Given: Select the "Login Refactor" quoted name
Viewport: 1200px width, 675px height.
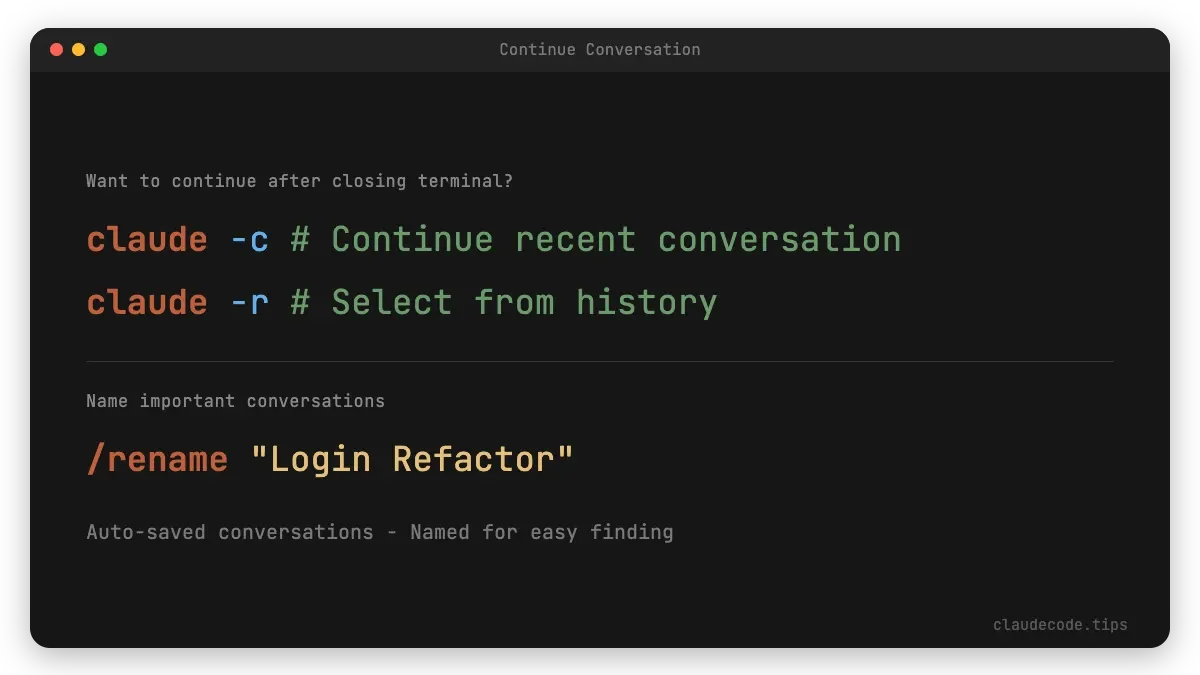Looking at the screenshot, I should (x=415, y=458).
